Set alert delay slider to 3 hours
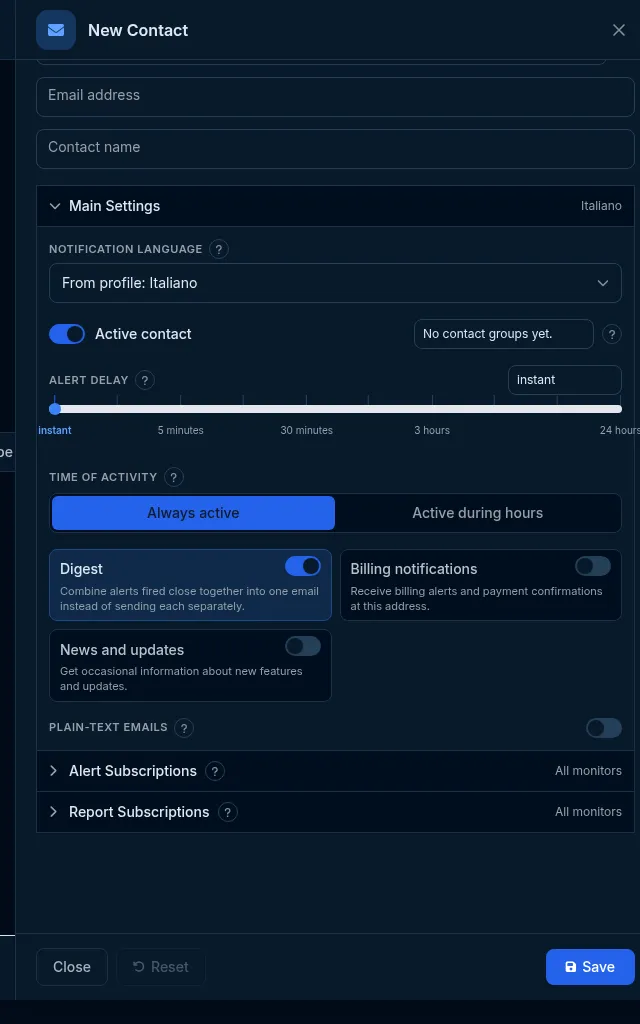This screenshot has height=1024, width=640. (x=432, y=409)
